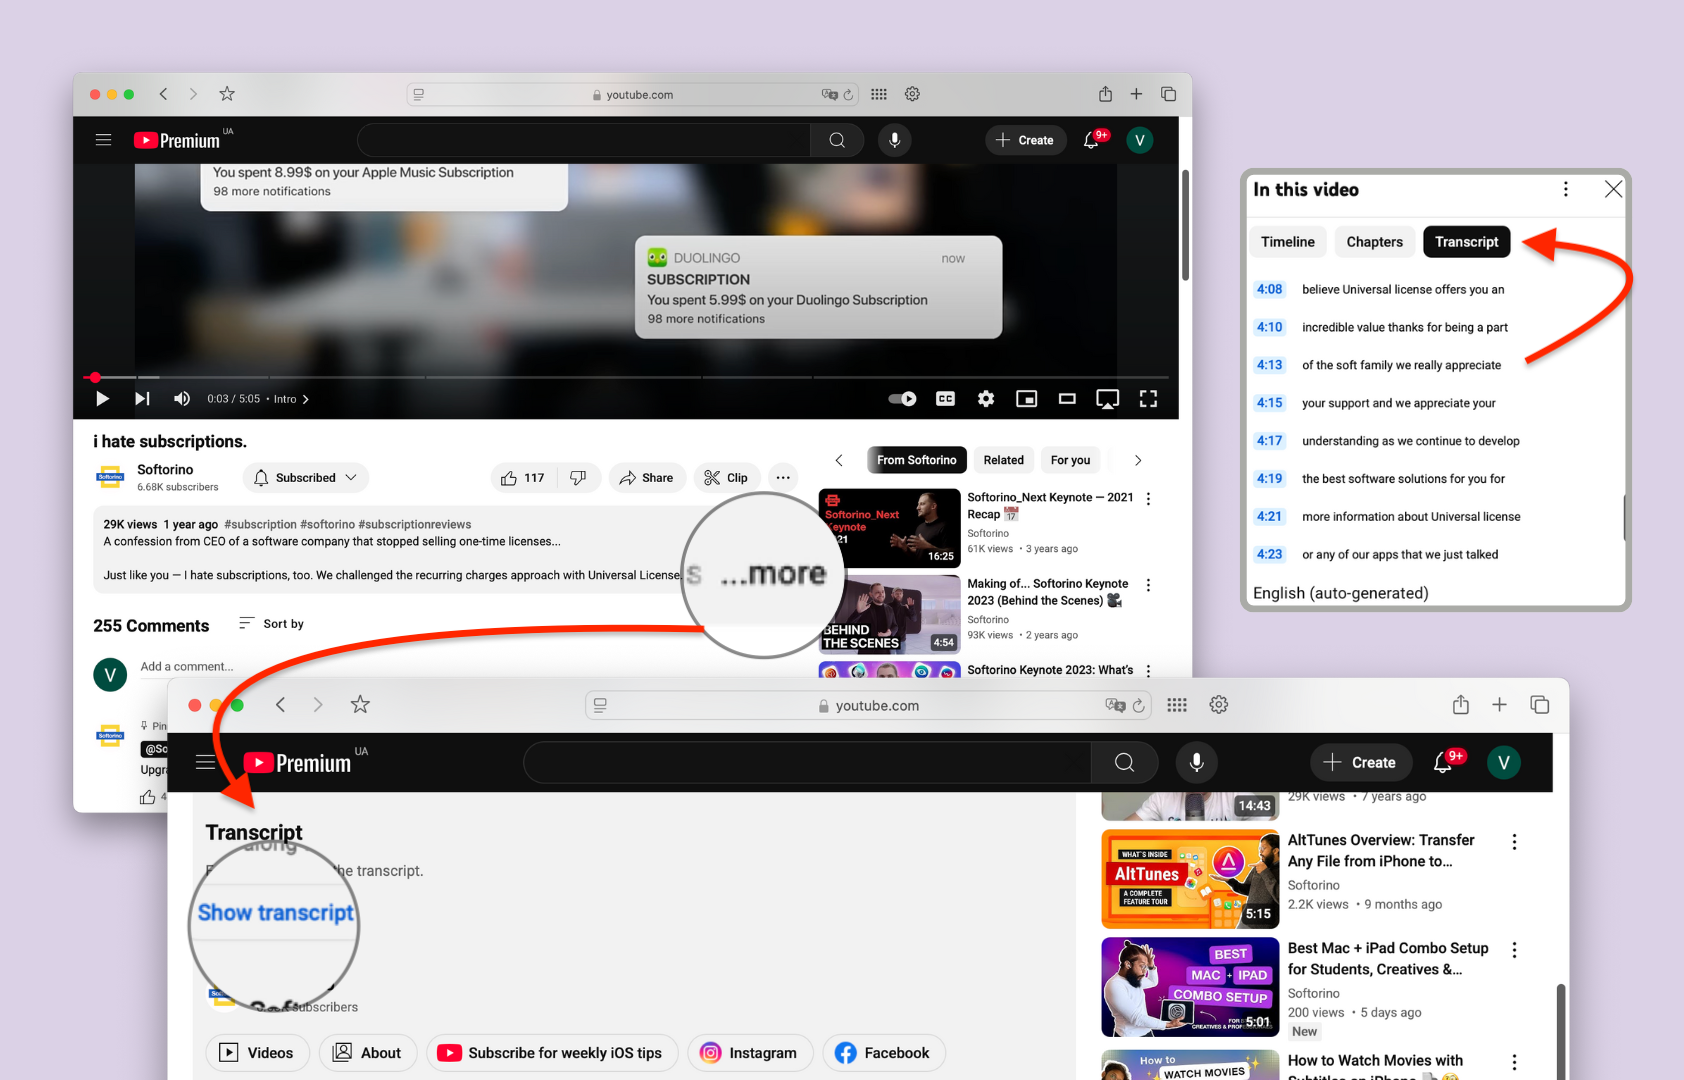This screenshot has height=1080, width=1684.
Task: Open Softorino_Next Keynote 2021 video thumbnail
Action: point(889,528)
